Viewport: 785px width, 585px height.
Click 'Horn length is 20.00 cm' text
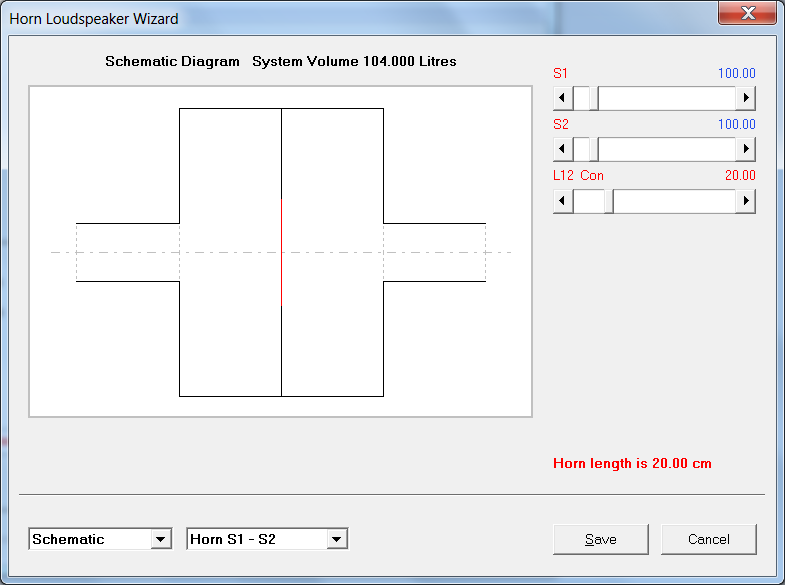632,463
